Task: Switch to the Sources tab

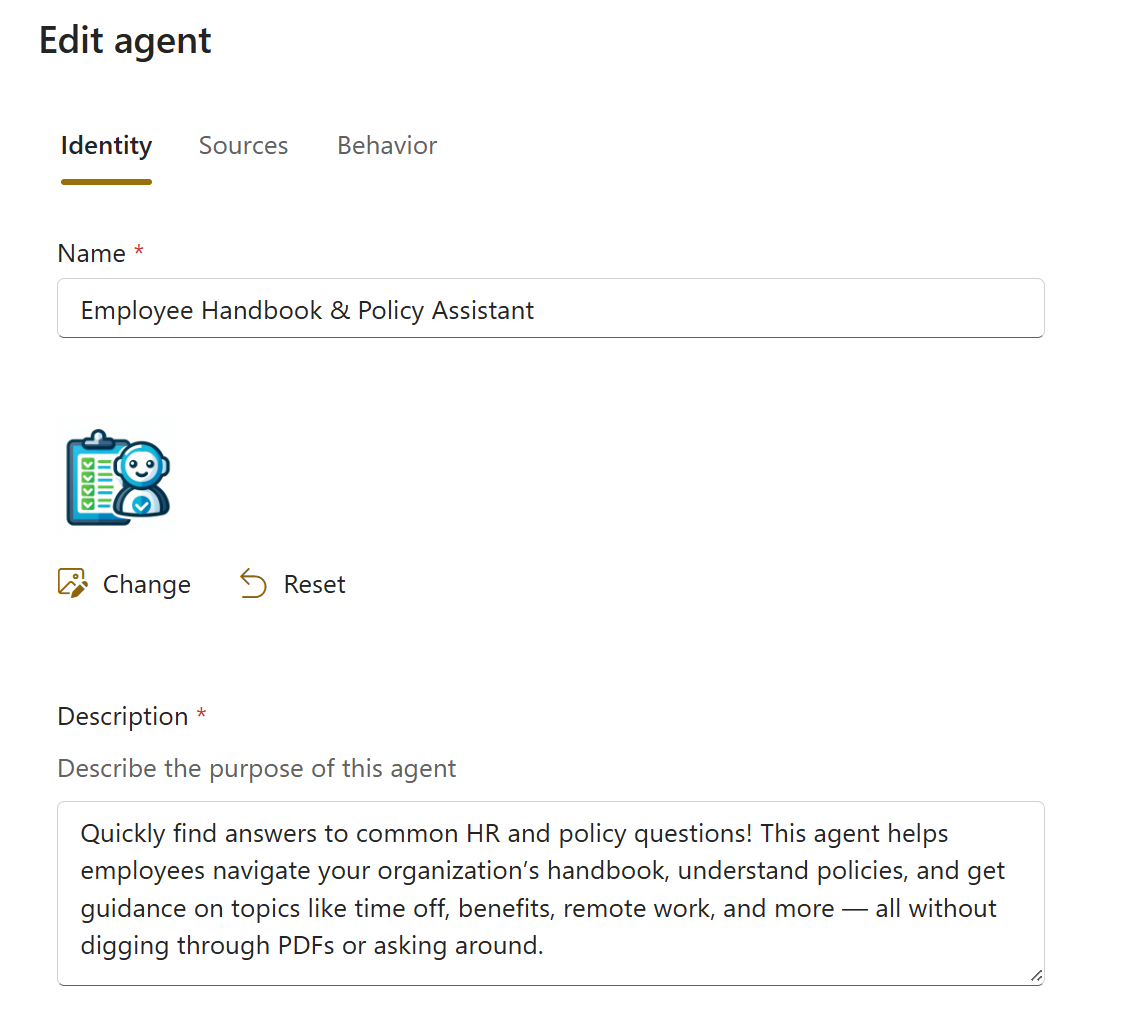Action: point(243,145)
